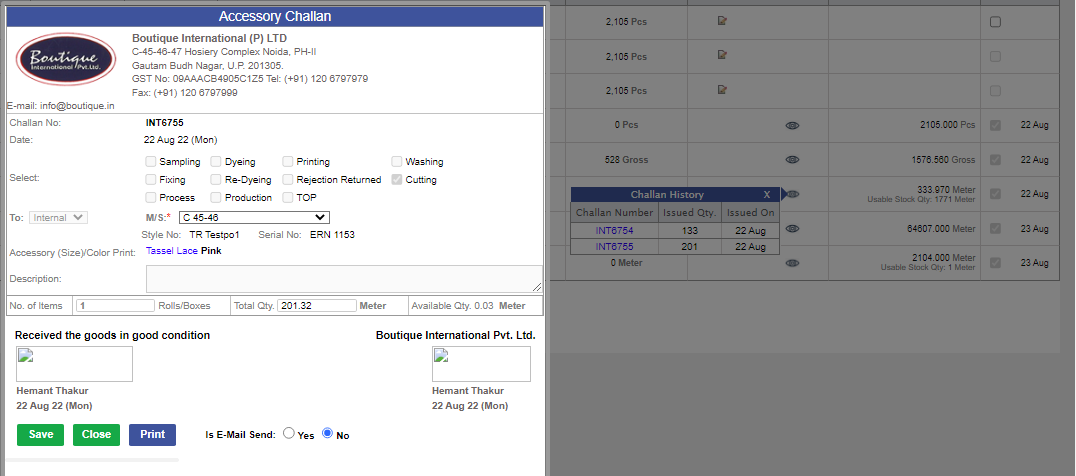Click eye icon beside 0 Meter row
The width and height of the screenshot is (1076, 476).
click(792, 263)
